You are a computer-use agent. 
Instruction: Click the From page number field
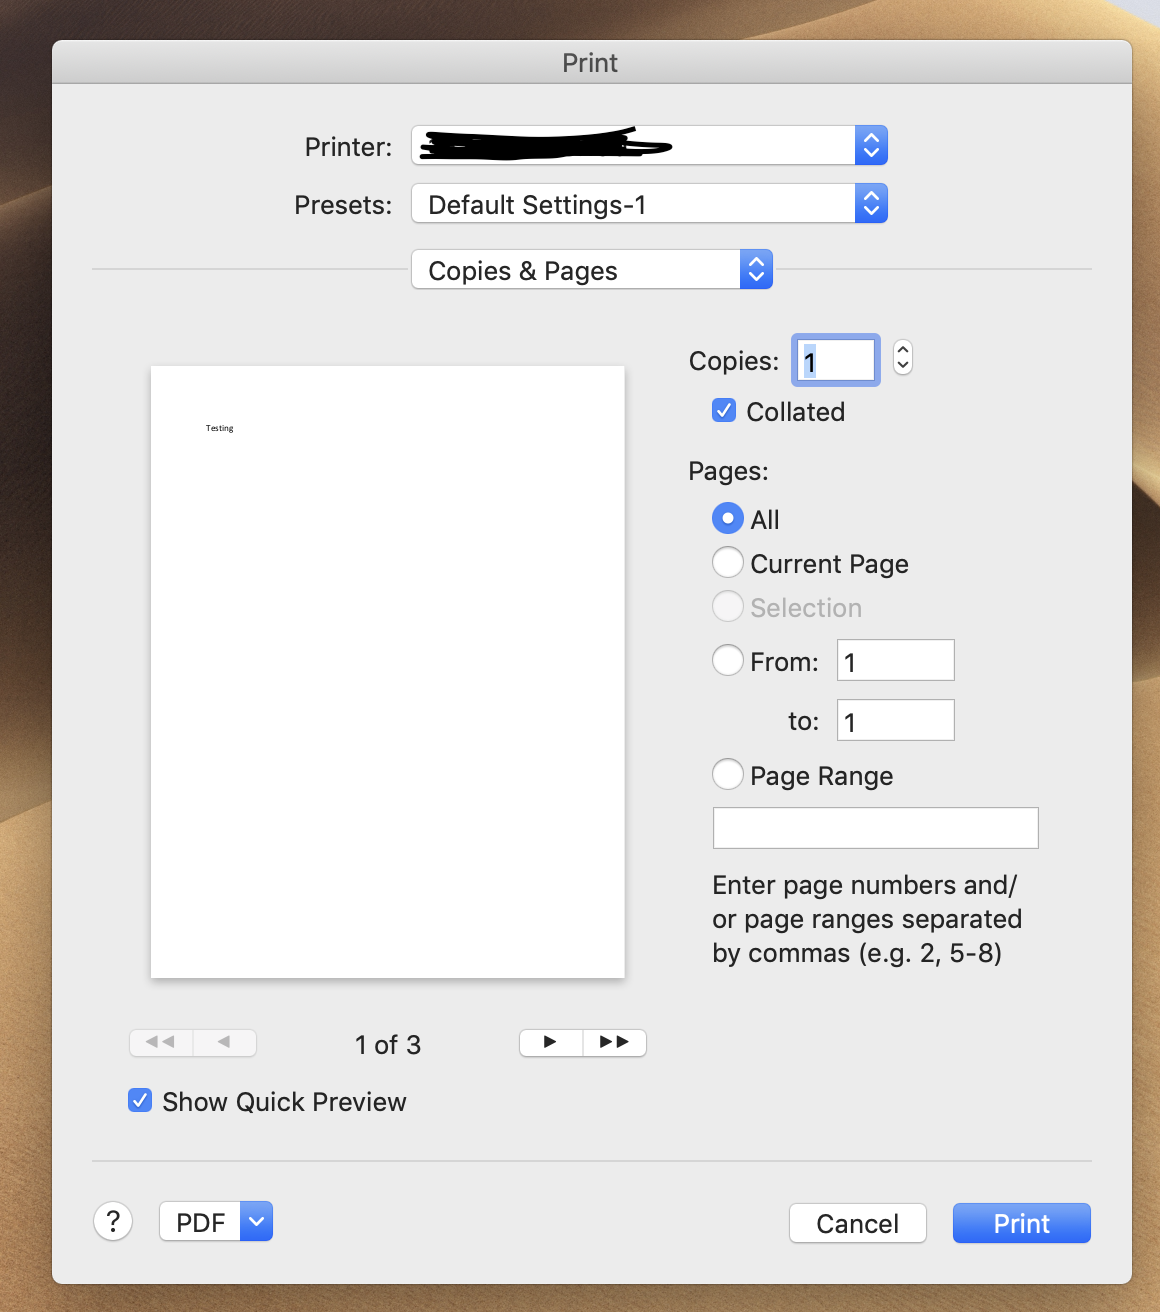pos(895,660)
